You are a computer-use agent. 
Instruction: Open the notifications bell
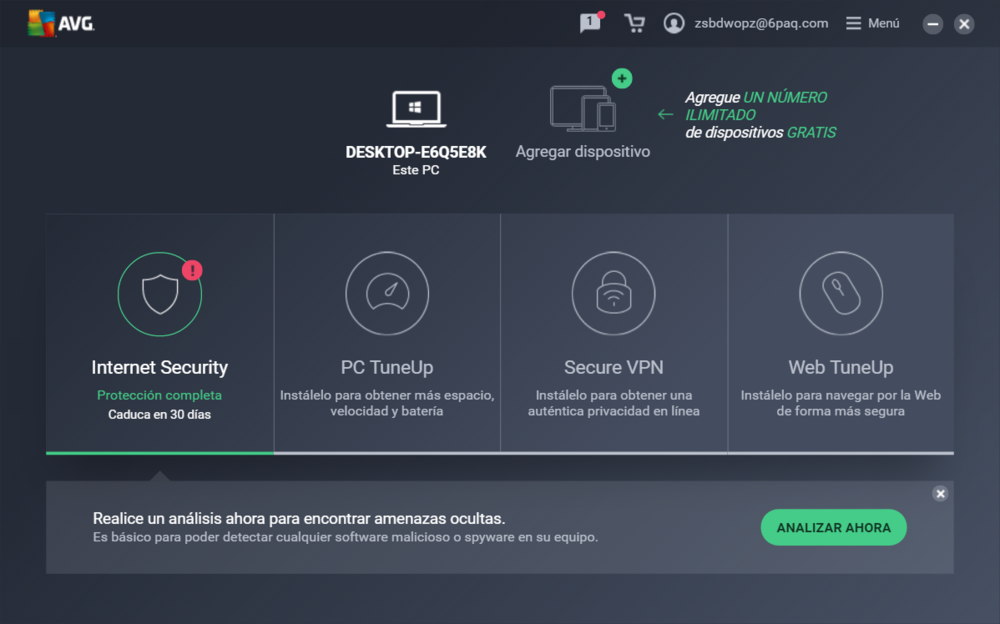(x=589, y=22)
